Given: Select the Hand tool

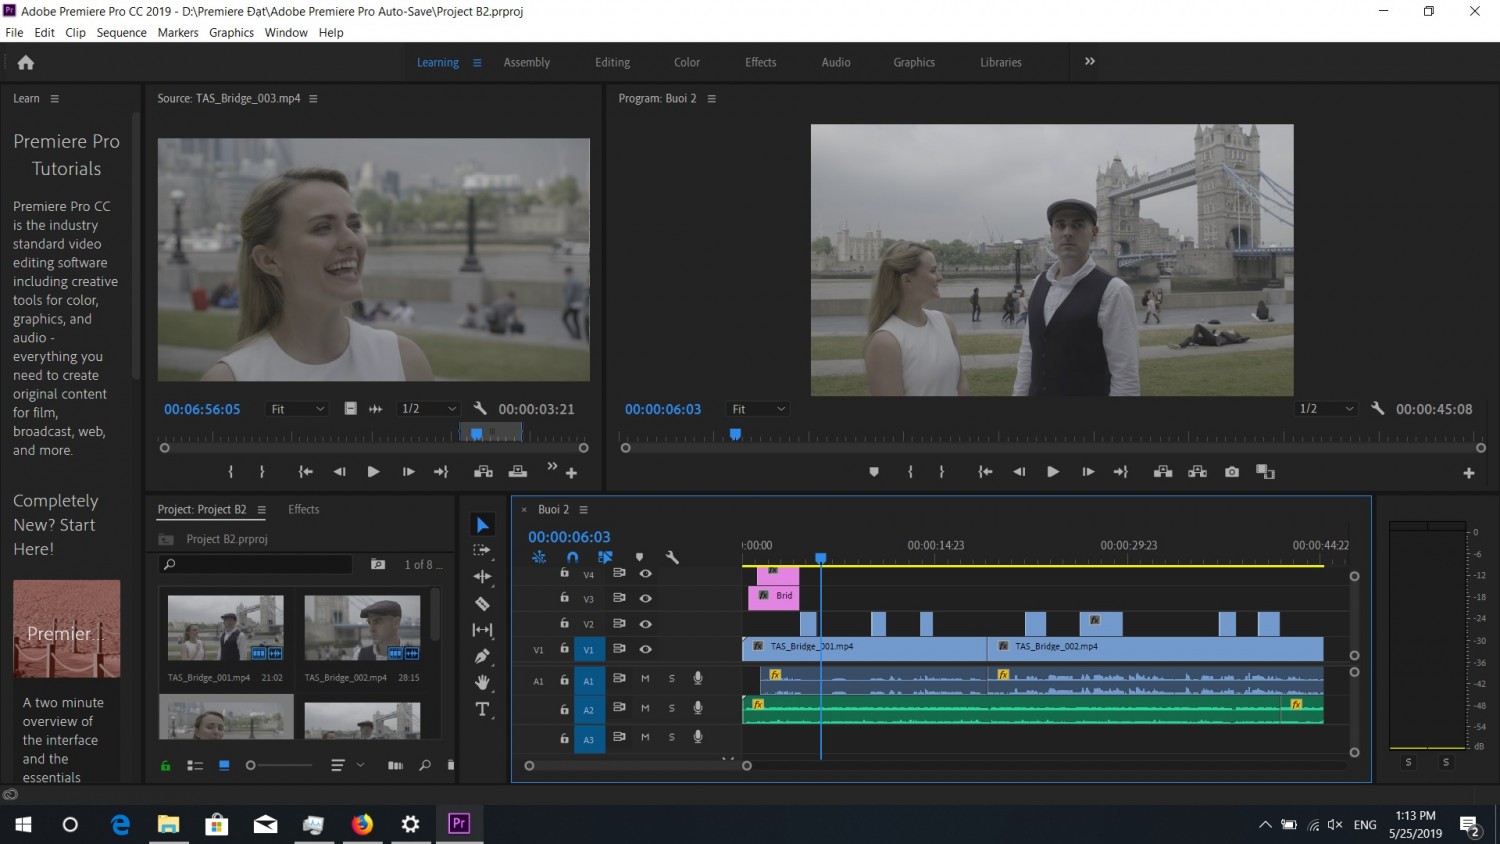Looking at the screenshot, I should [482, 682].
